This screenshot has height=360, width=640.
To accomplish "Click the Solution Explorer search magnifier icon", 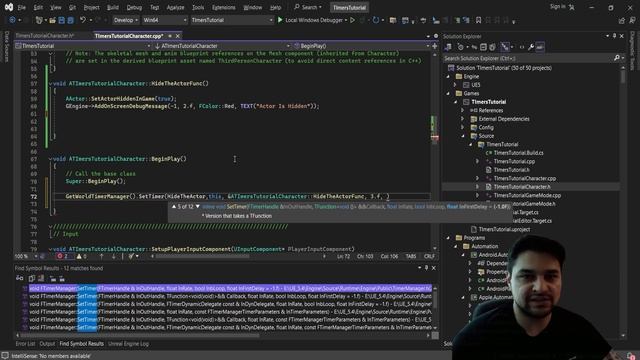I will [x=617, y=58].
